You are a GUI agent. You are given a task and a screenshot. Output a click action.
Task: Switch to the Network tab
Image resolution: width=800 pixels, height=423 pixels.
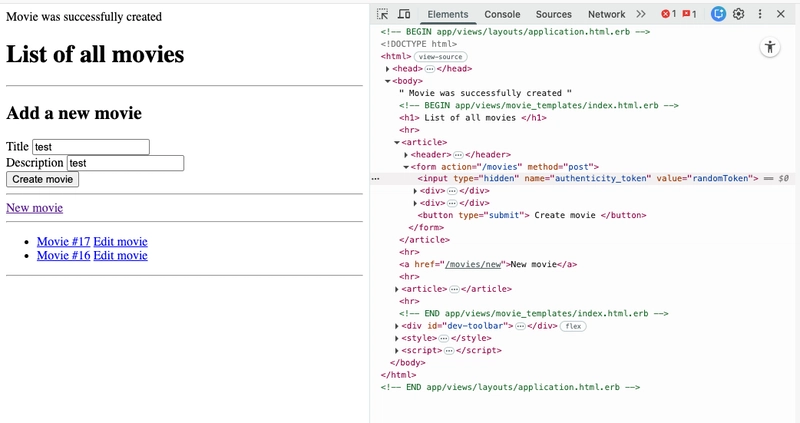[606, 14]
